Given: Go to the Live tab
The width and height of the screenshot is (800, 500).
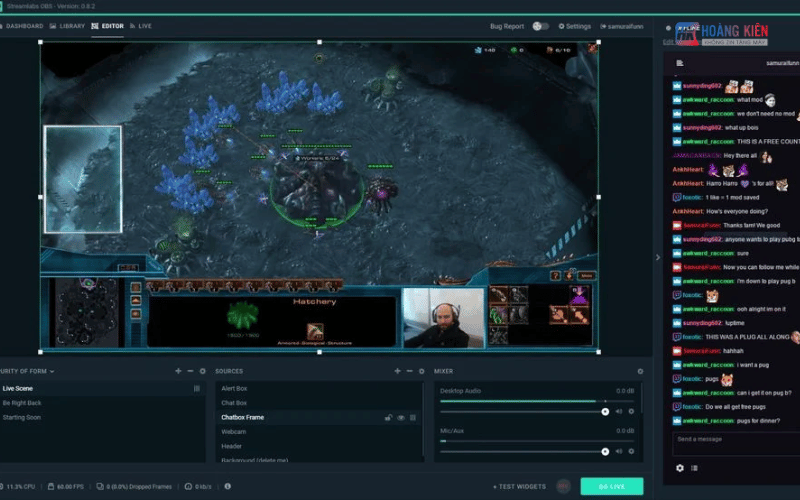Looking at the screenshot, I should pos(141,26).
